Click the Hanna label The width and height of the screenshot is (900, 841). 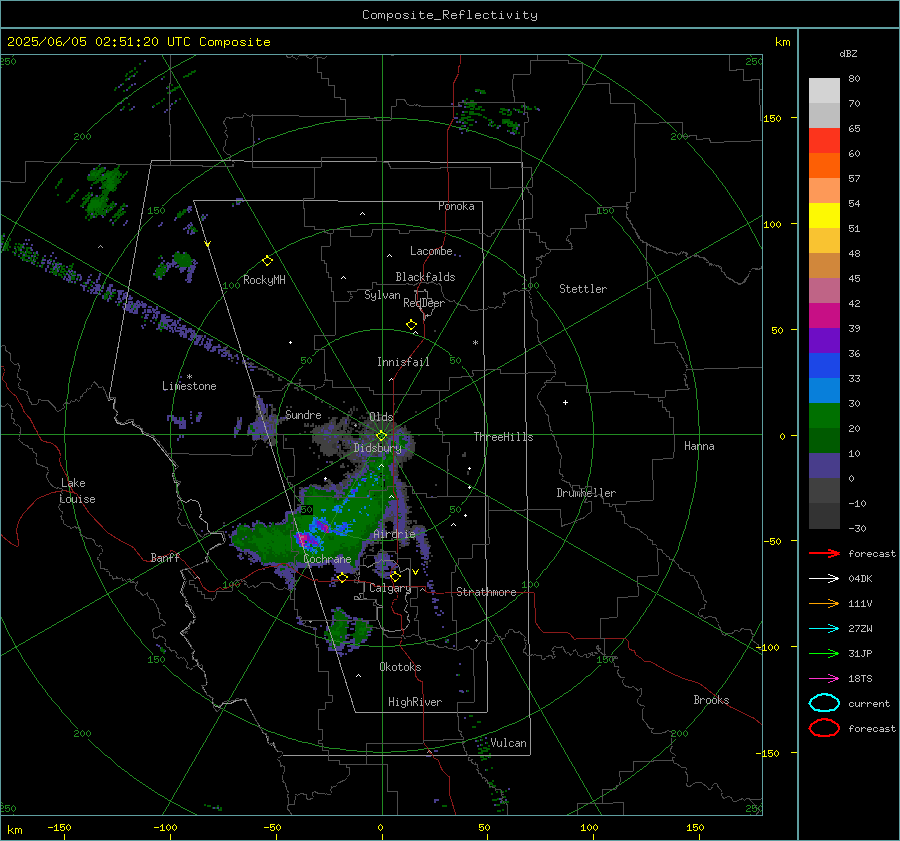pyautogui.click(x=699, y=446)
